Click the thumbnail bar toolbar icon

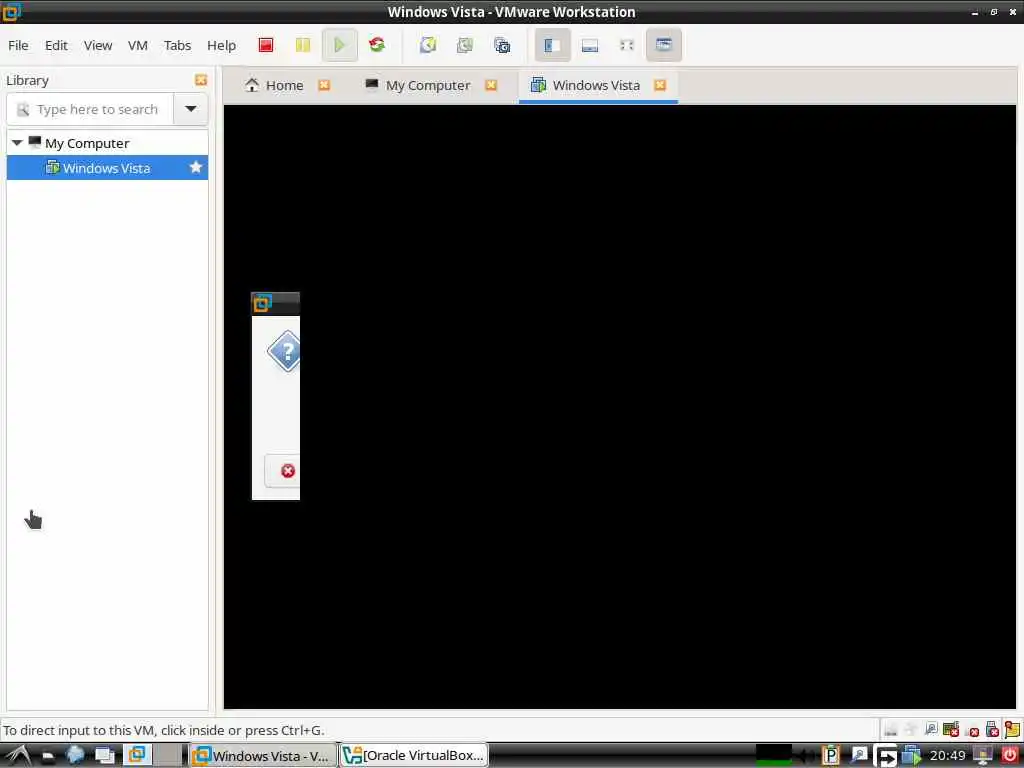[590, 45]
